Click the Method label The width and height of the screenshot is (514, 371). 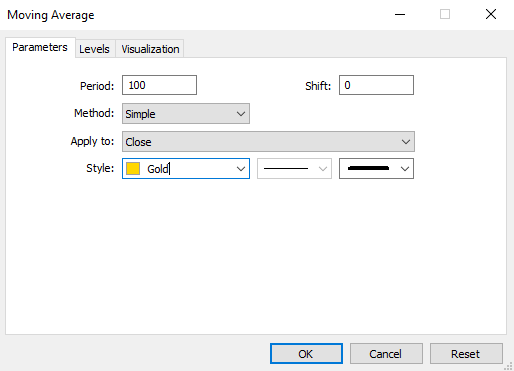[x=94, y=113]
